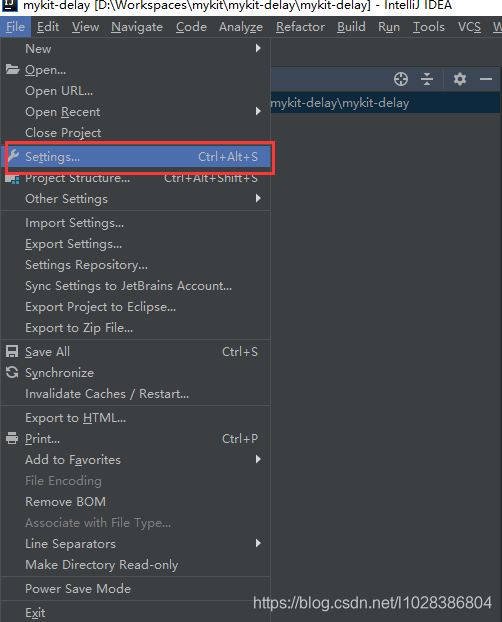Open the File menu

(15, 27)
